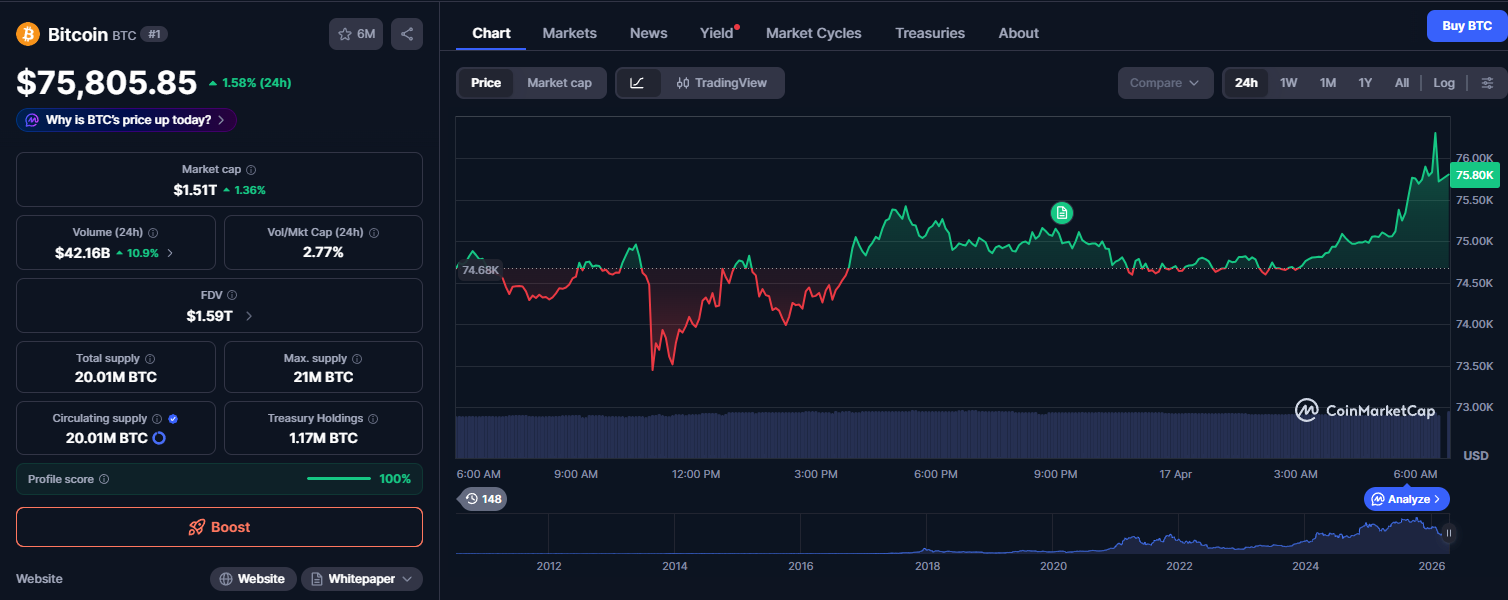Click the Profile score progress bar
1508x600 pixels.
339,479
